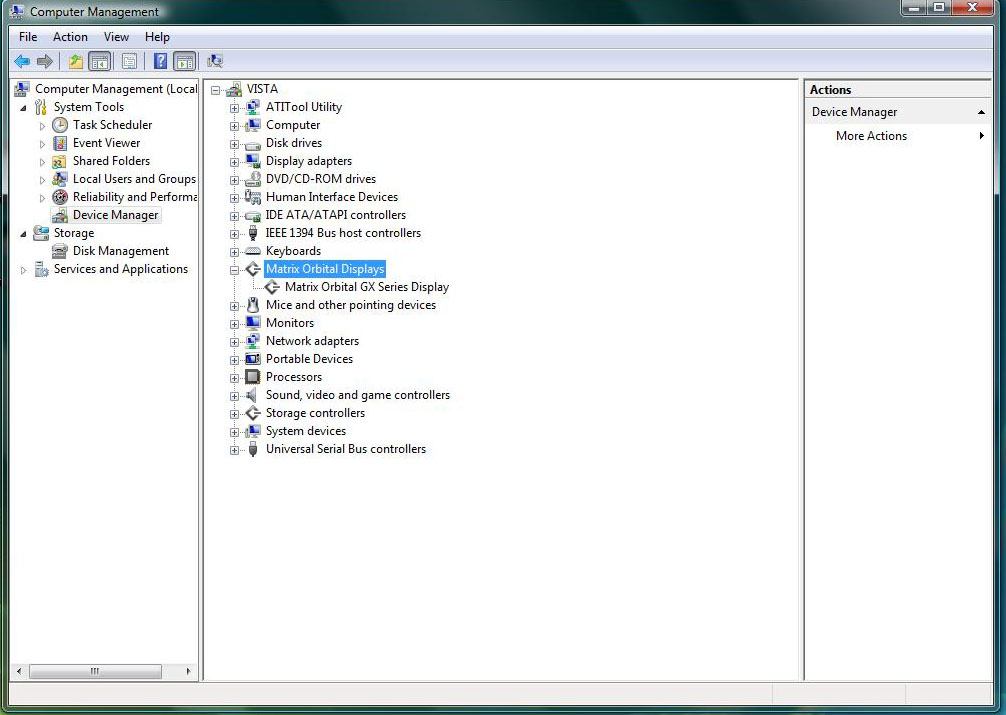The height and width of the screenshot is (715, 1006).
Task: Click the console tree scrollbar left arrow
Action: (x=19, y=671)
